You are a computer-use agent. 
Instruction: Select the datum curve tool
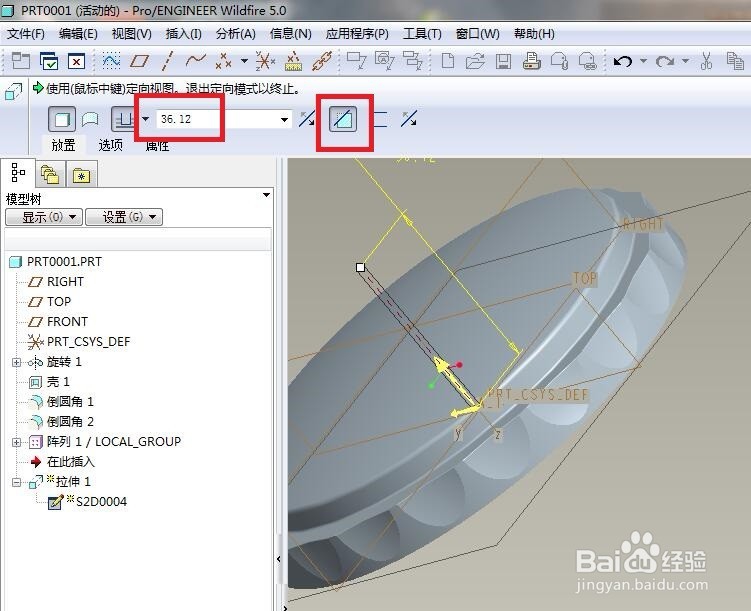click(x=195, y=61)
